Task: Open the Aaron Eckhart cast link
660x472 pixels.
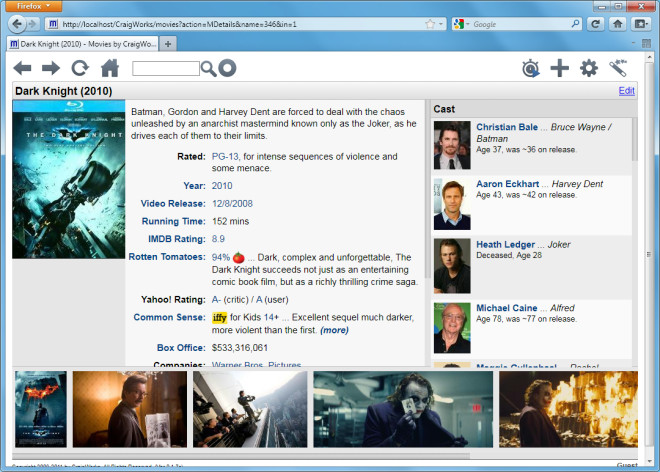Action: pyautogui.click(x=507, y=184)
